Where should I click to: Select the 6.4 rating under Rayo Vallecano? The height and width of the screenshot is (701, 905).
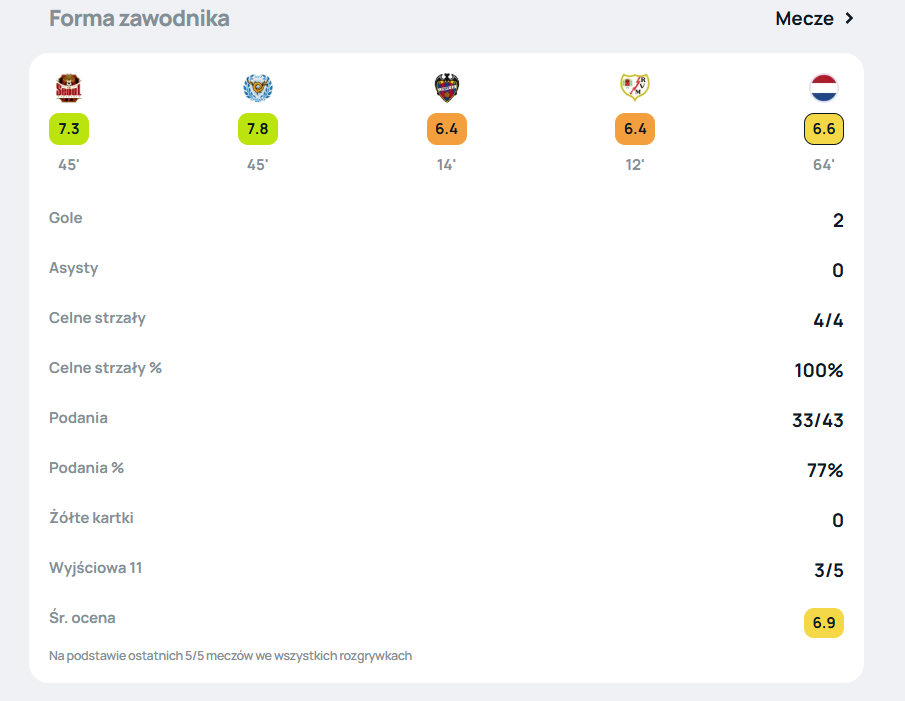coord(635,129)
